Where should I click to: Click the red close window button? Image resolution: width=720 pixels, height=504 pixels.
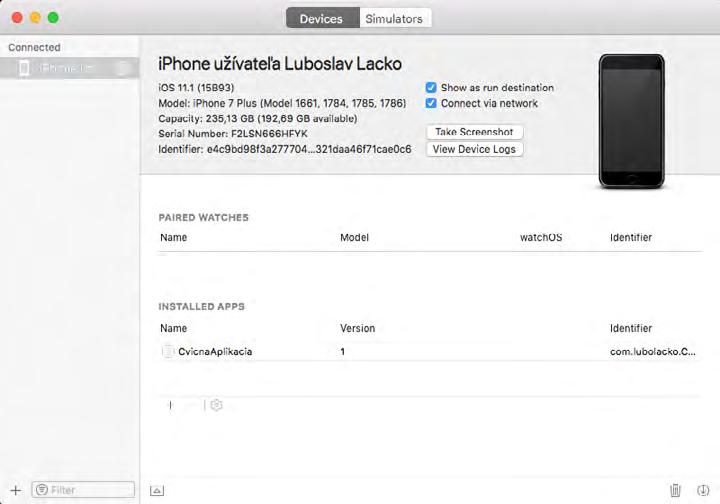[17, 17]
